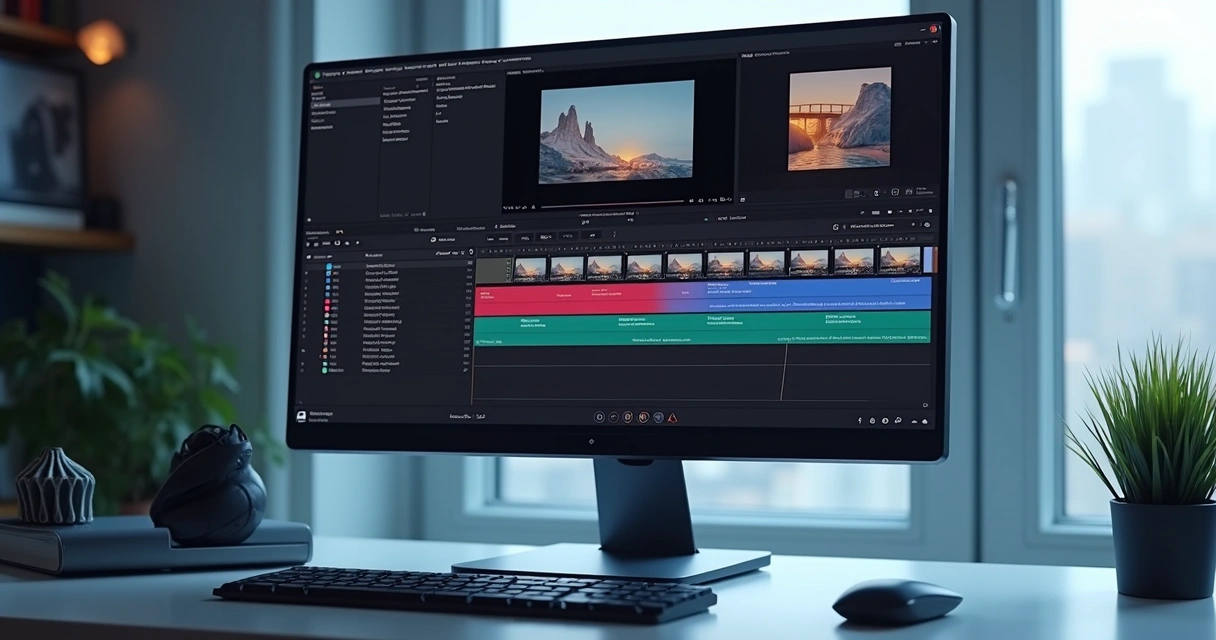Viewport: 1216px width, 640px height.
Task: Click the green logo icon at top-left of app
Action: click(x=318, y=74)
